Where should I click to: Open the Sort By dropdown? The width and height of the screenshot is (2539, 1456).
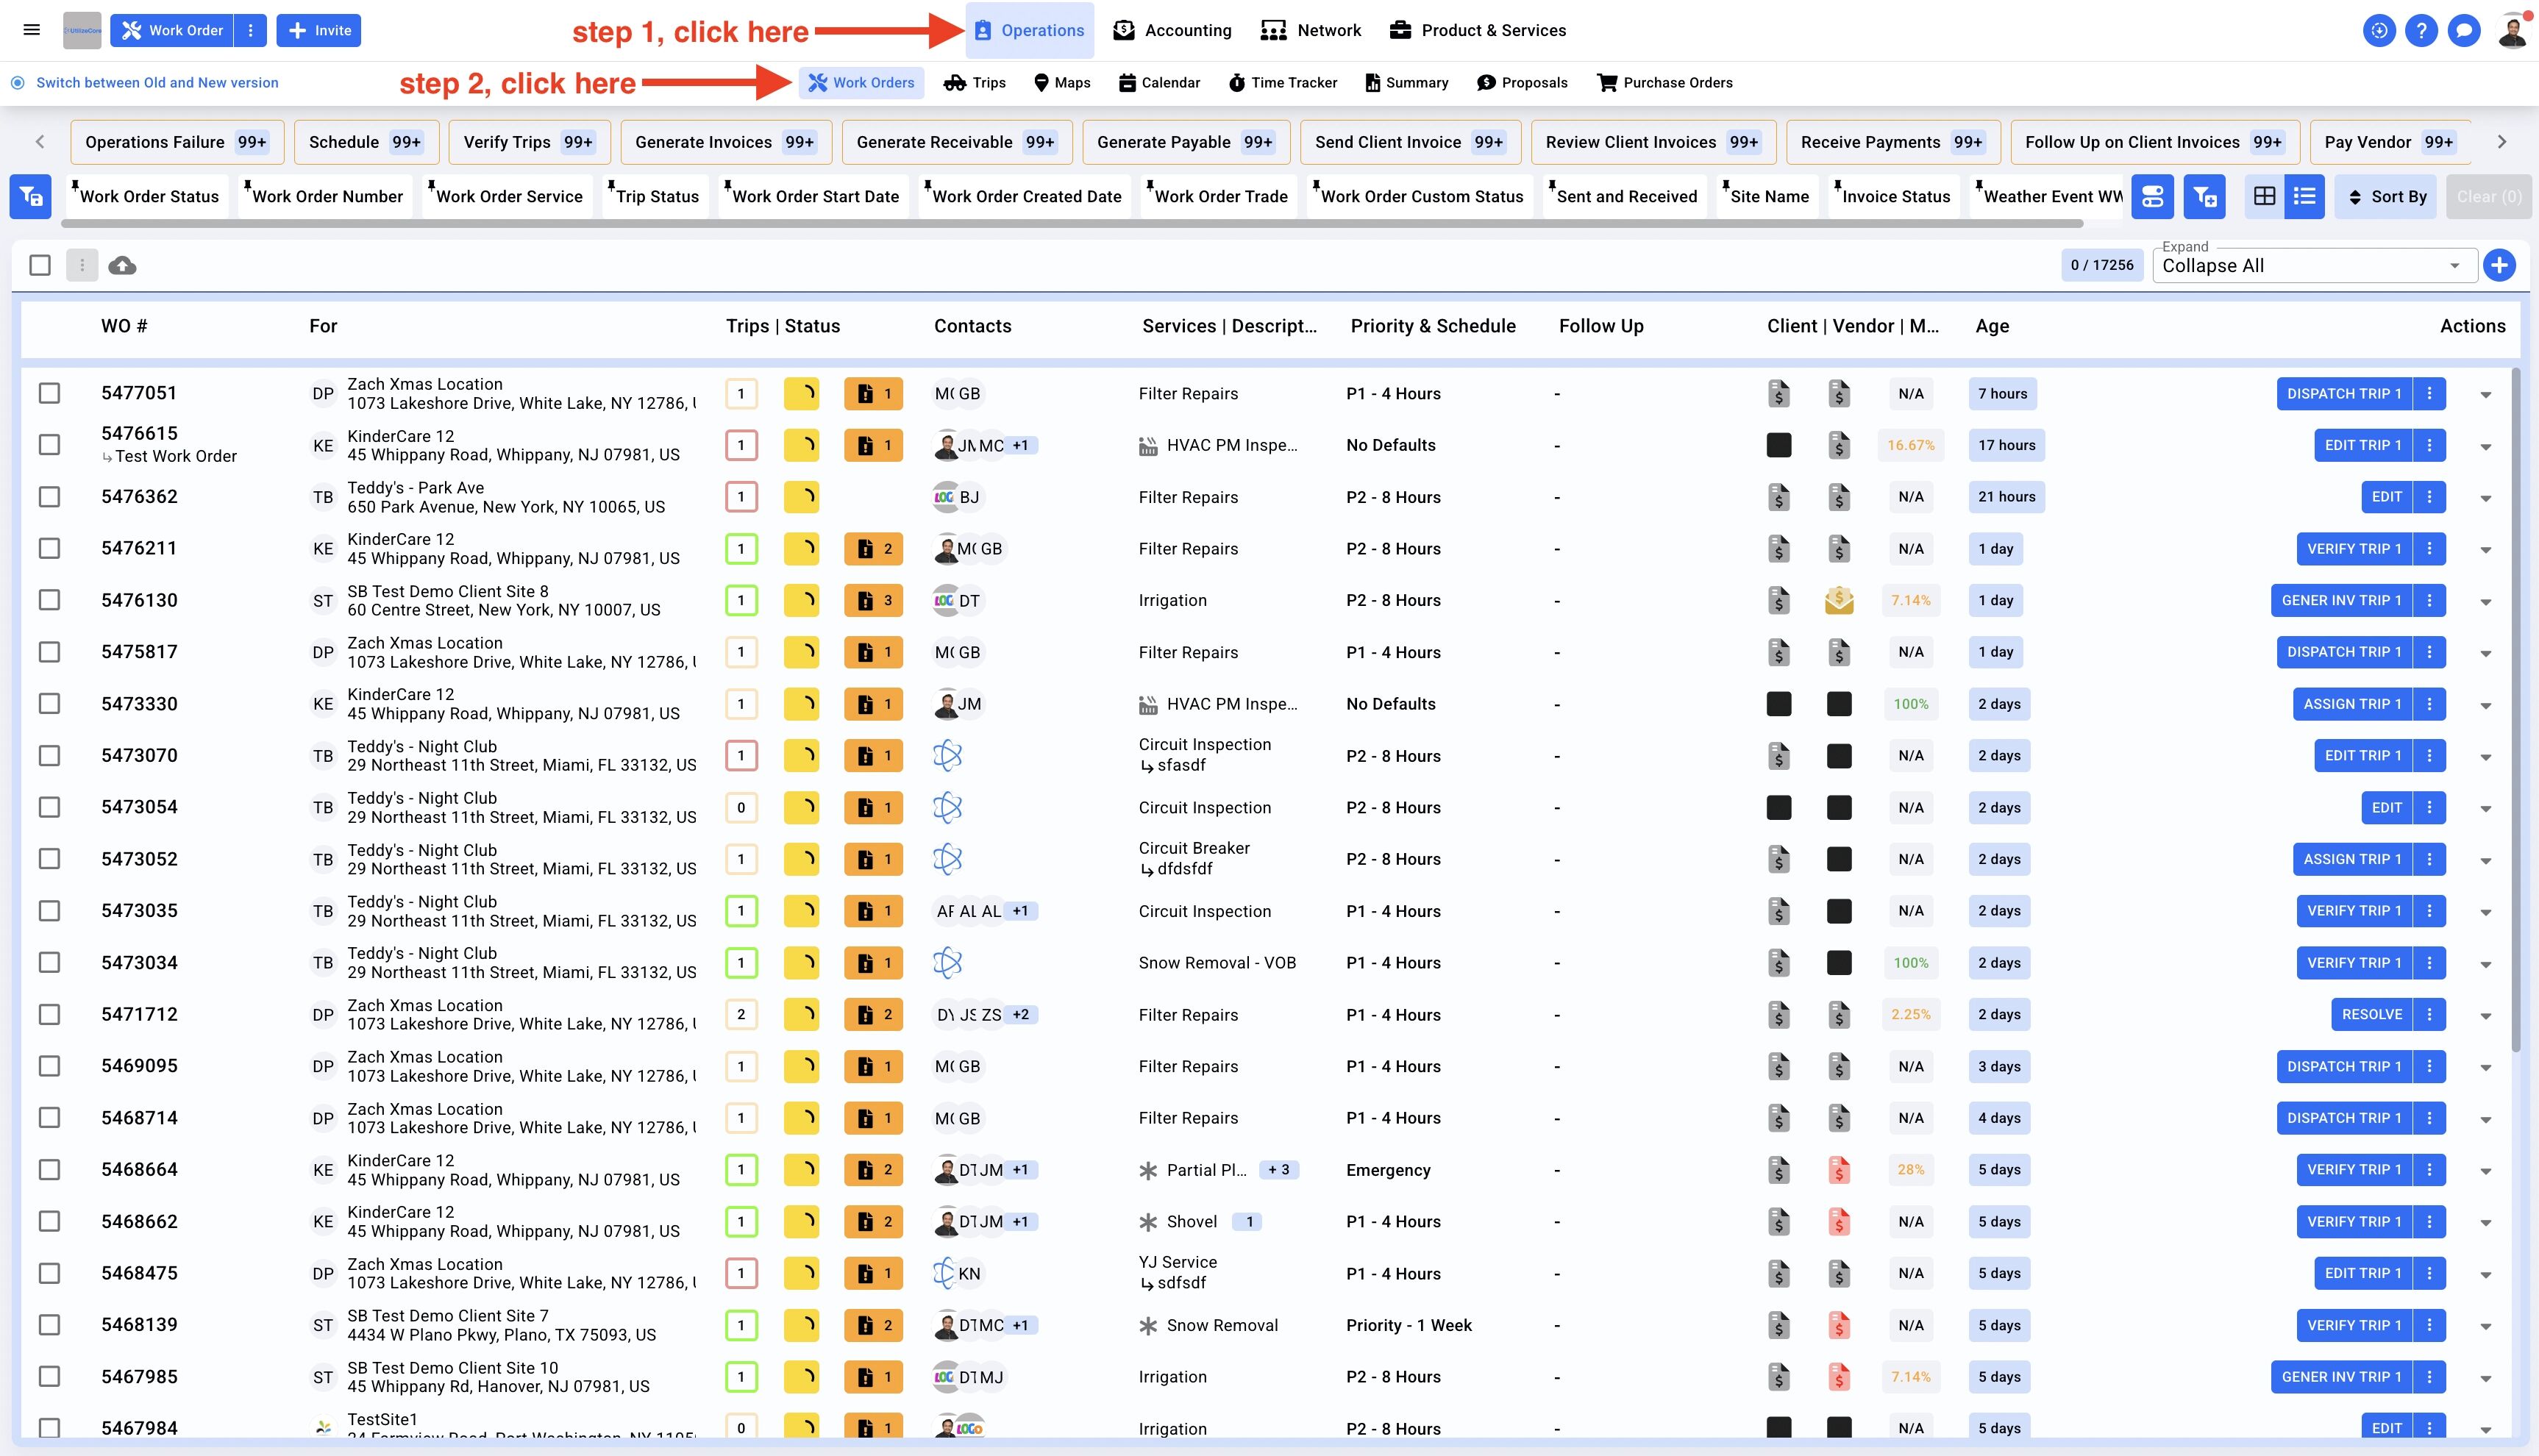click(2387, 196)
